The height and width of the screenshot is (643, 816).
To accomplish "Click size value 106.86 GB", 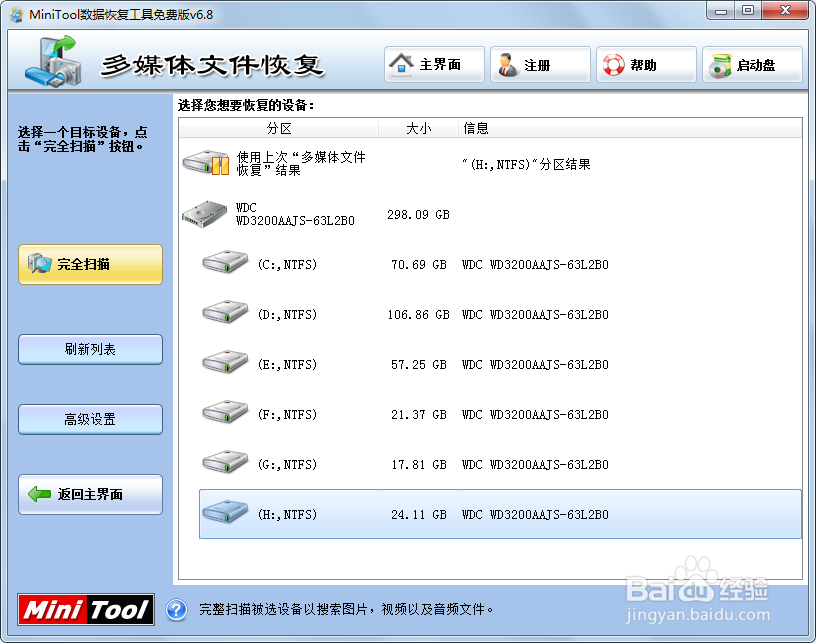I will tap(418, 315).
